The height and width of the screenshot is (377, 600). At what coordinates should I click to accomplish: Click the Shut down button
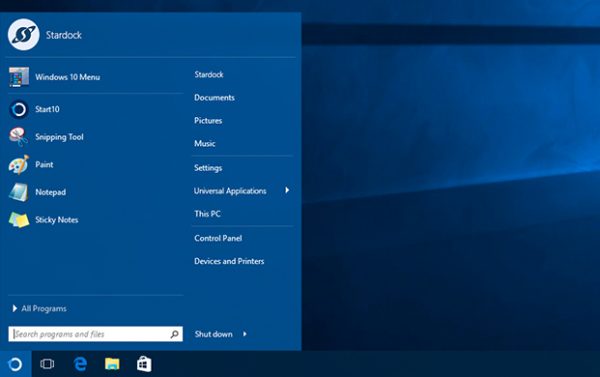(213, 334)
